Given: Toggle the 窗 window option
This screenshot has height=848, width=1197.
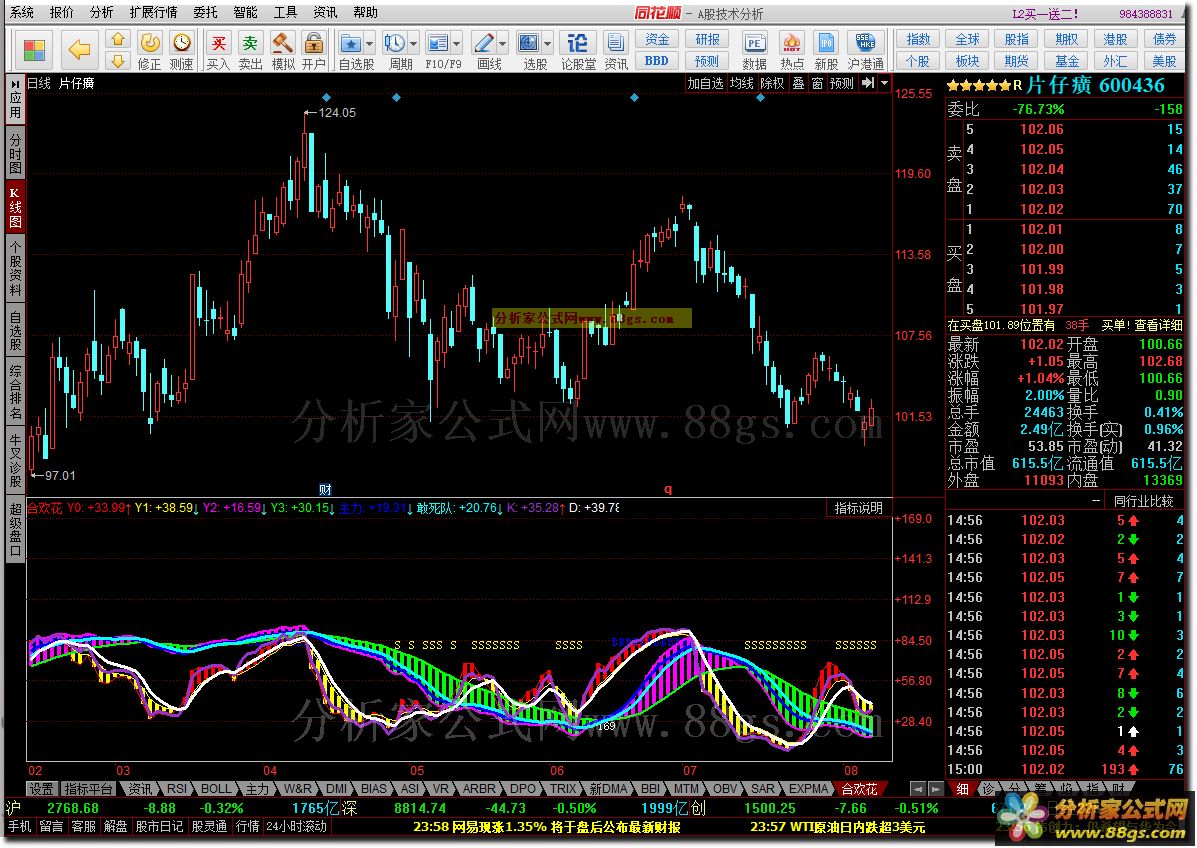Looking at the screenshot, I should pyautogui.click(x=817, y=82).
